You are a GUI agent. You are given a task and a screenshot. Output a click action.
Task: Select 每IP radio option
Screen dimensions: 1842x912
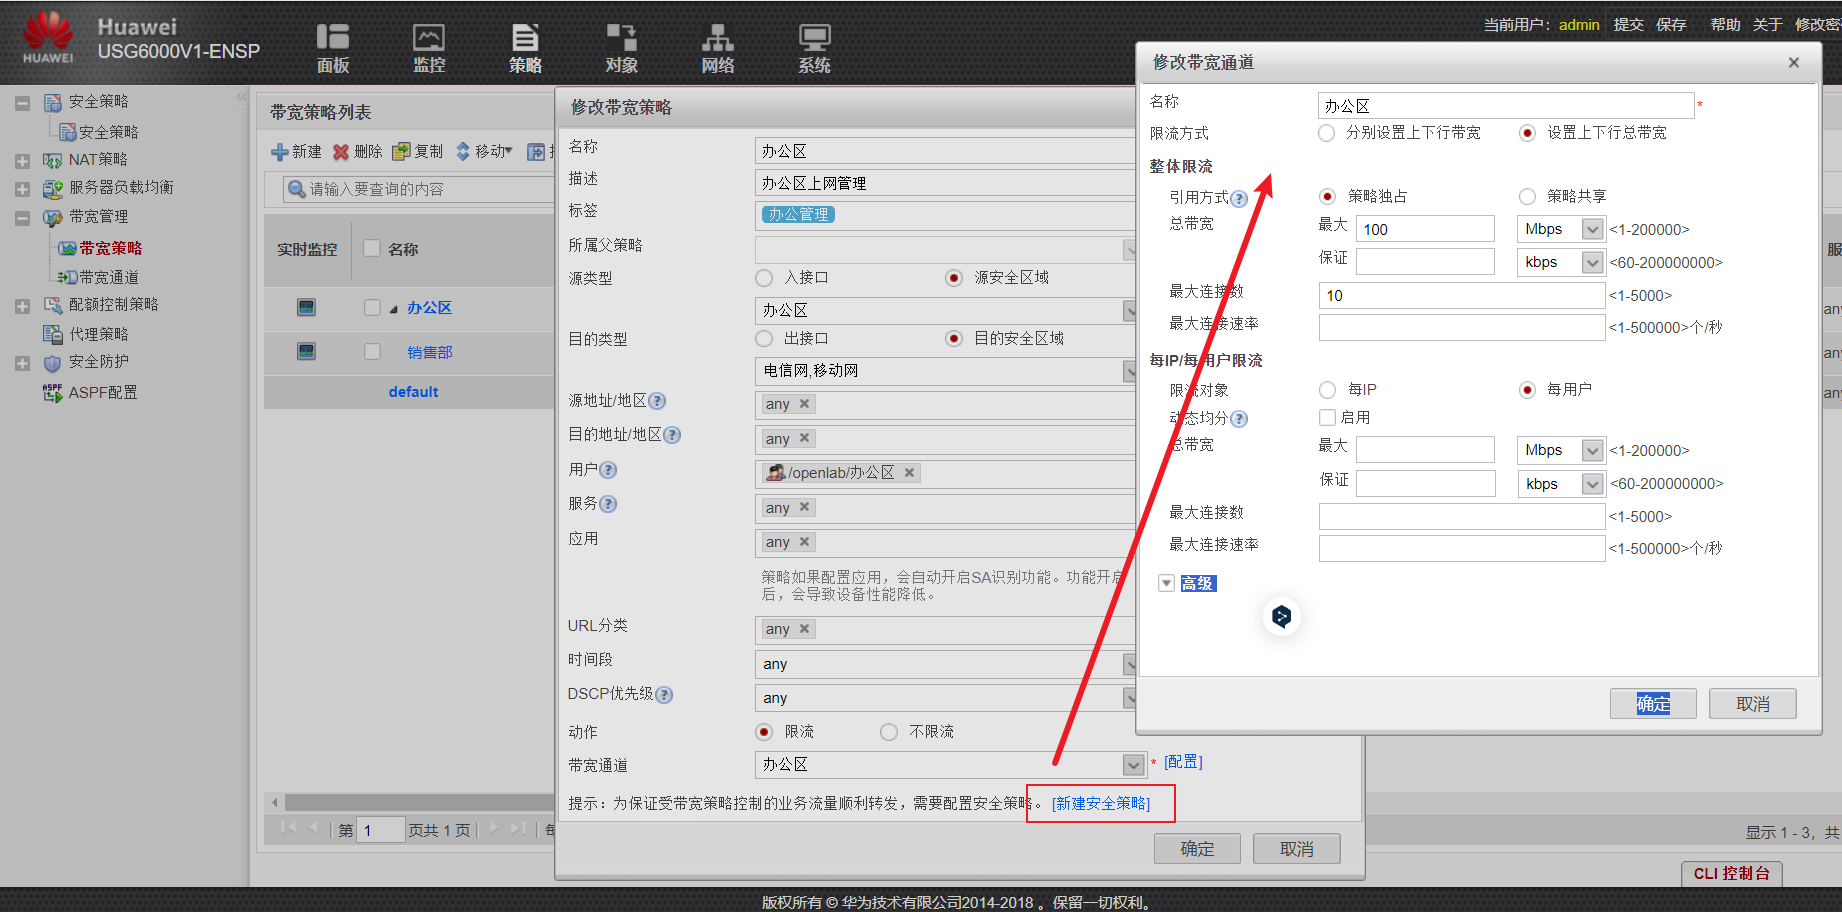click(x=1327, y=389)
